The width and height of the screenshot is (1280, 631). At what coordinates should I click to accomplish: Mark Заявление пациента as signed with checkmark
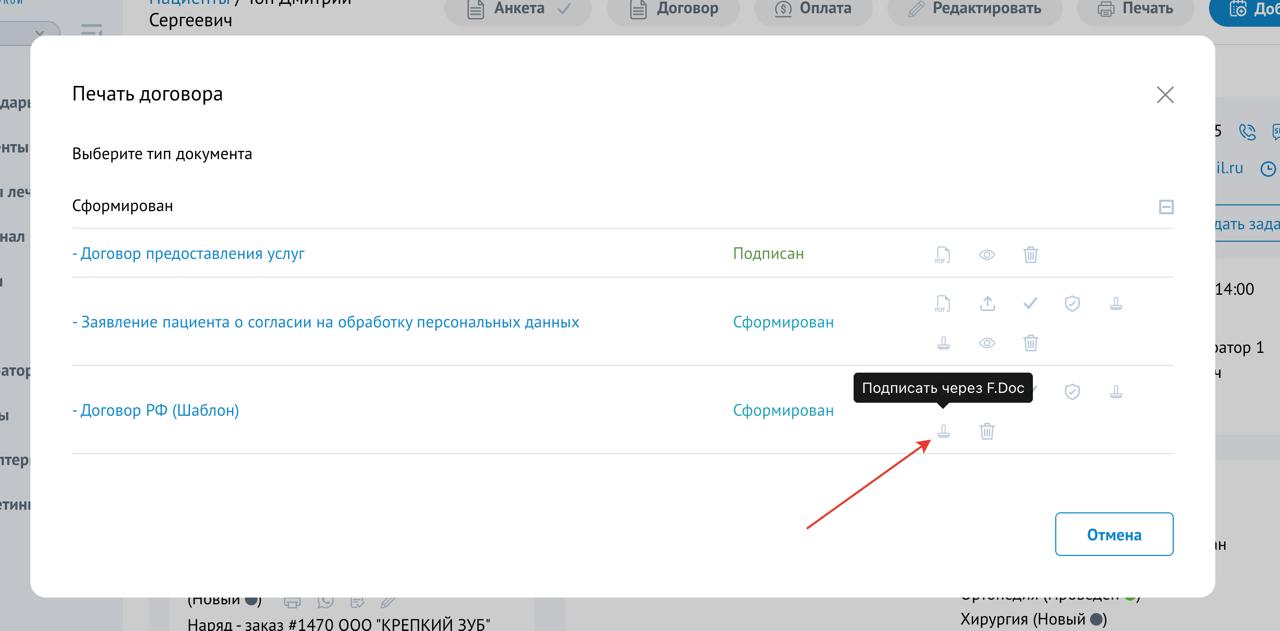[x=1031, y=303]
